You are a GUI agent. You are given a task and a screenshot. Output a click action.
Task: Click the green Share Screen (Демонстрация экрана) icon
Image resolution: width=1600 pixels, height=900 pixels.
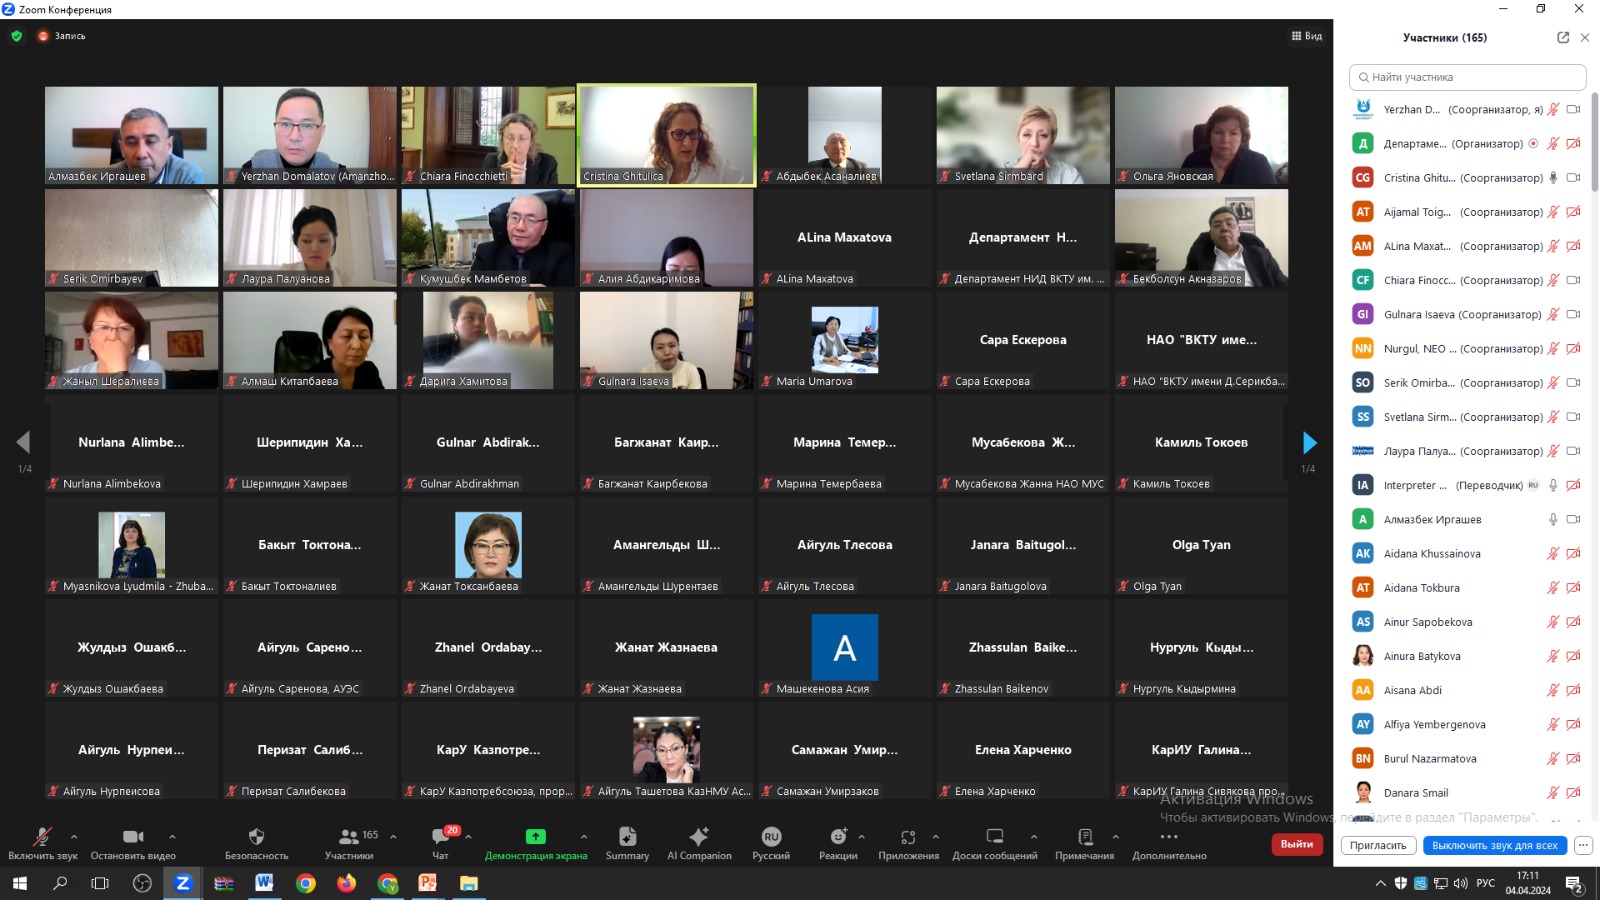coord(535,837)
